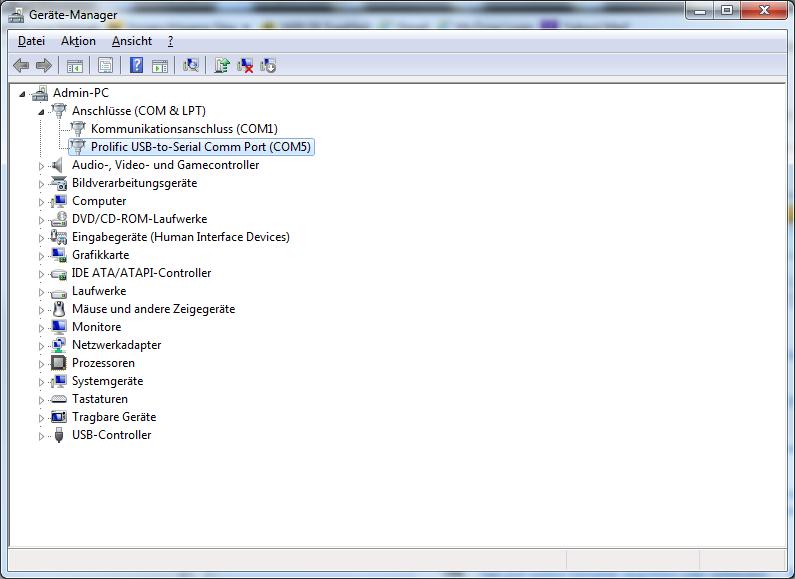The image size is (795, 579).
Task: Toggle the console tree show/hide icon
Action: [75, 65]
